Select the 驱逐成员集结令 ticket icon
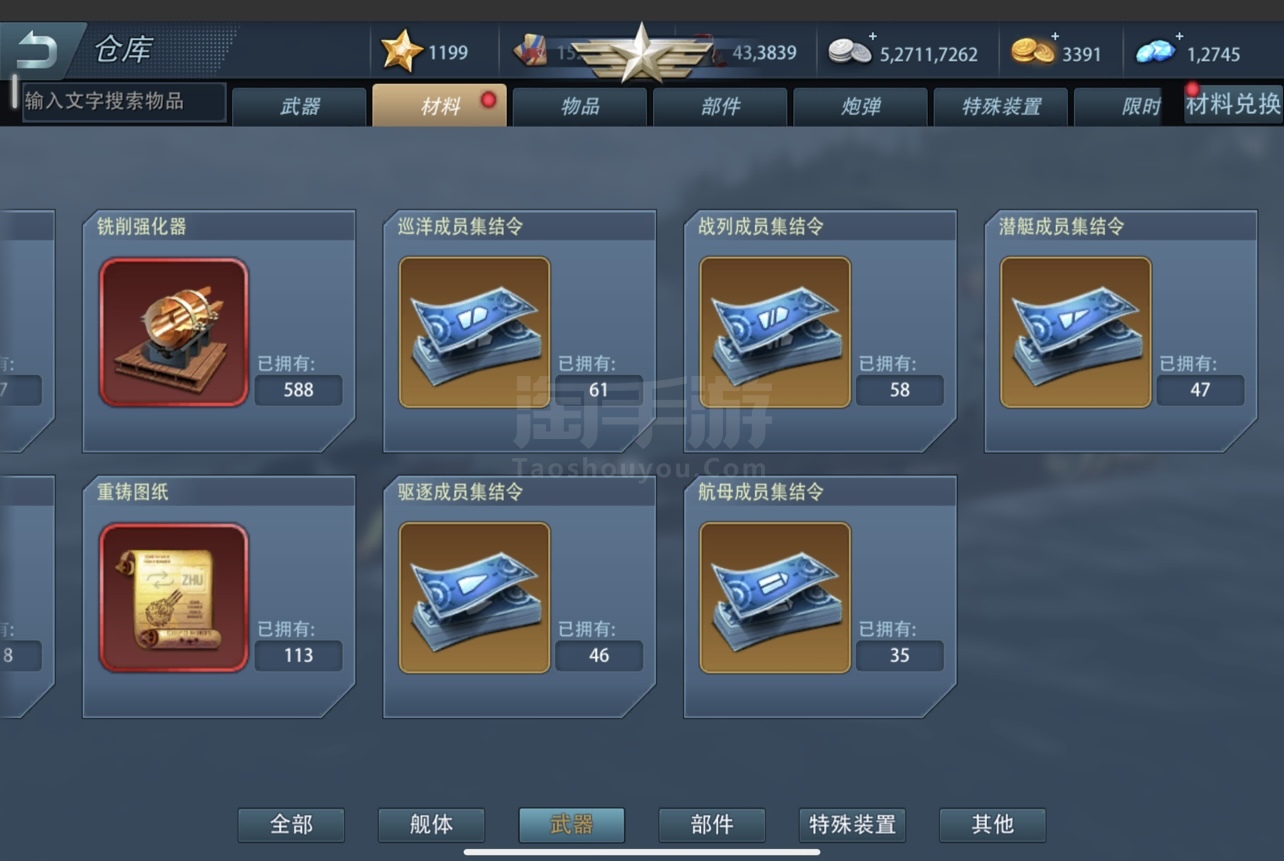1284x861 pixels. [x=475, y=598]
